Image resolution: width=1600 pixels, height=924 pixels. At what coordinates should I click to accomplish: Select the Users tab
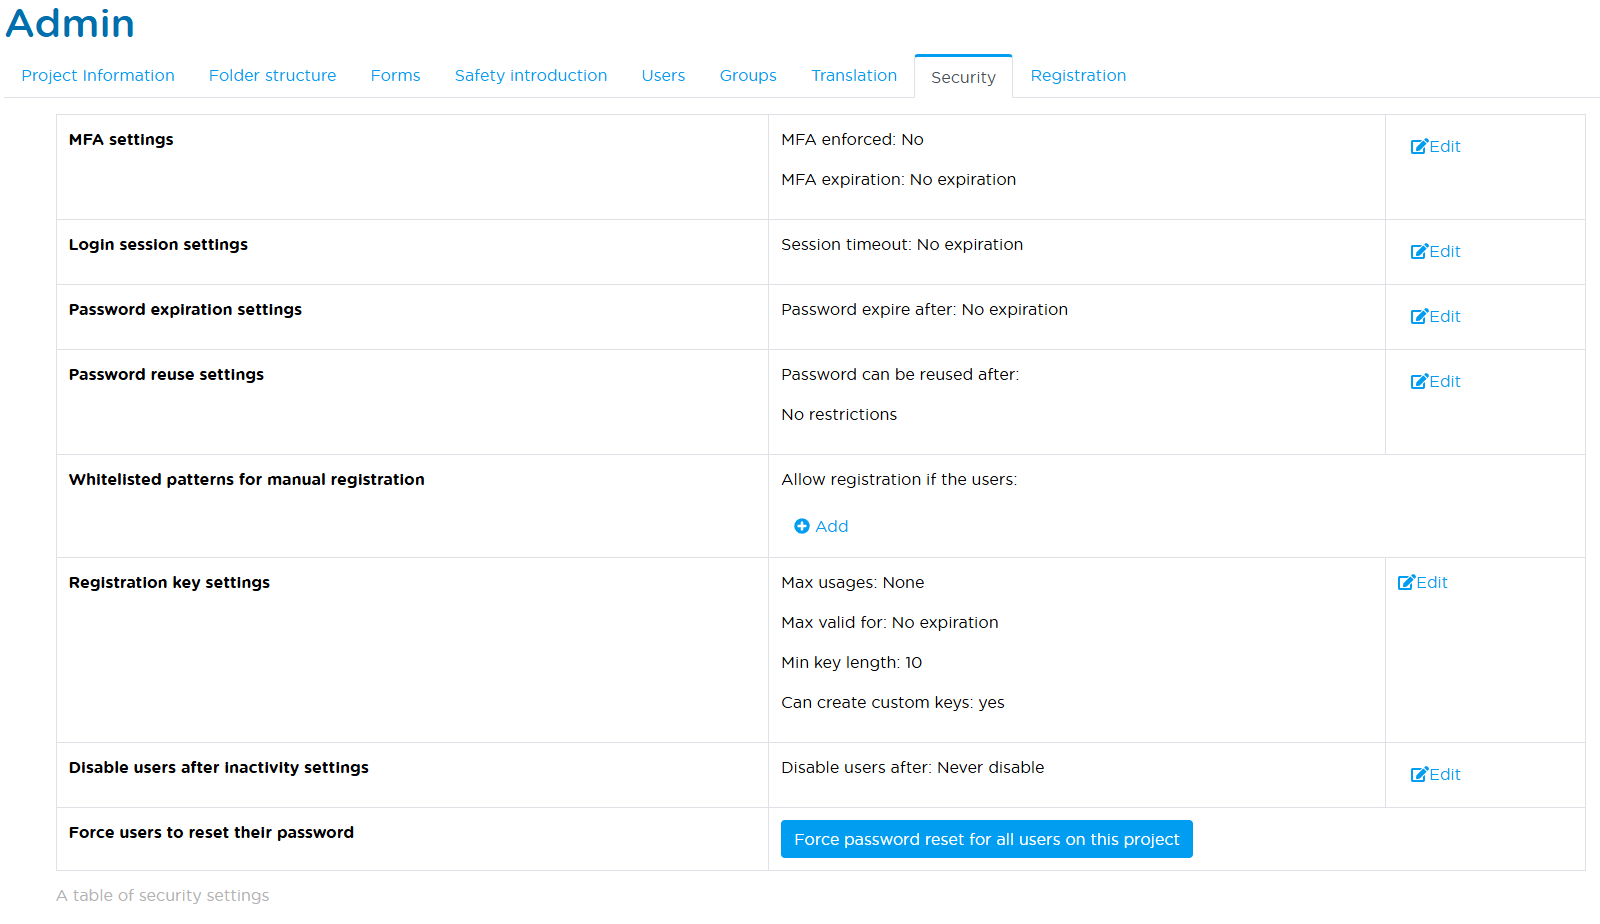coord(663,76)
